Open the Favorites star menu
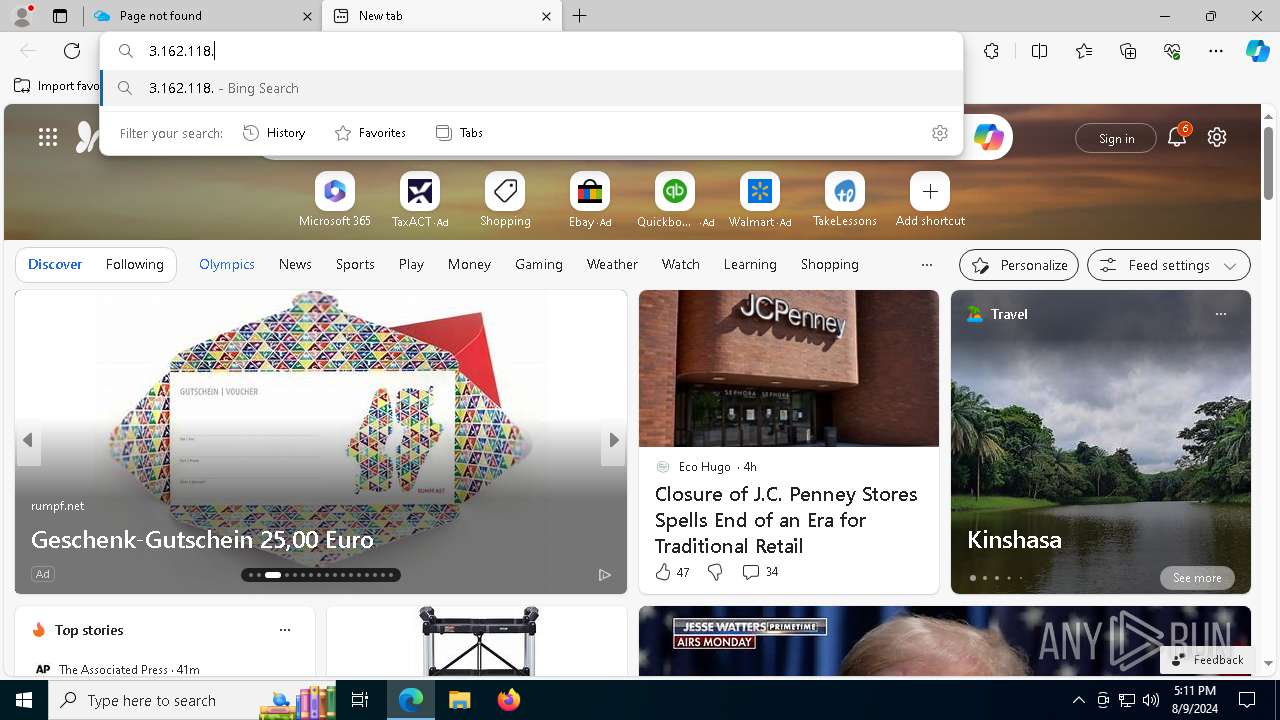1280x720 pixels. 1084,51
